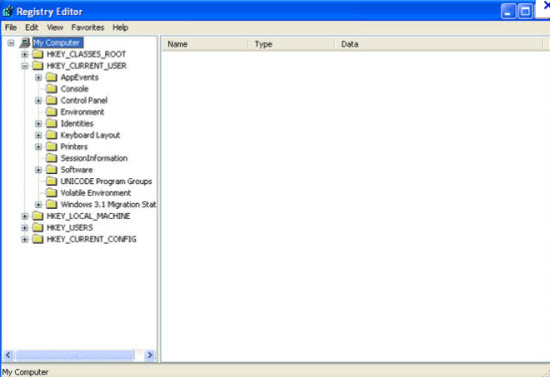Expand the HKEY_USERS key
Screen dimensions: 550x377
[25, 228]
